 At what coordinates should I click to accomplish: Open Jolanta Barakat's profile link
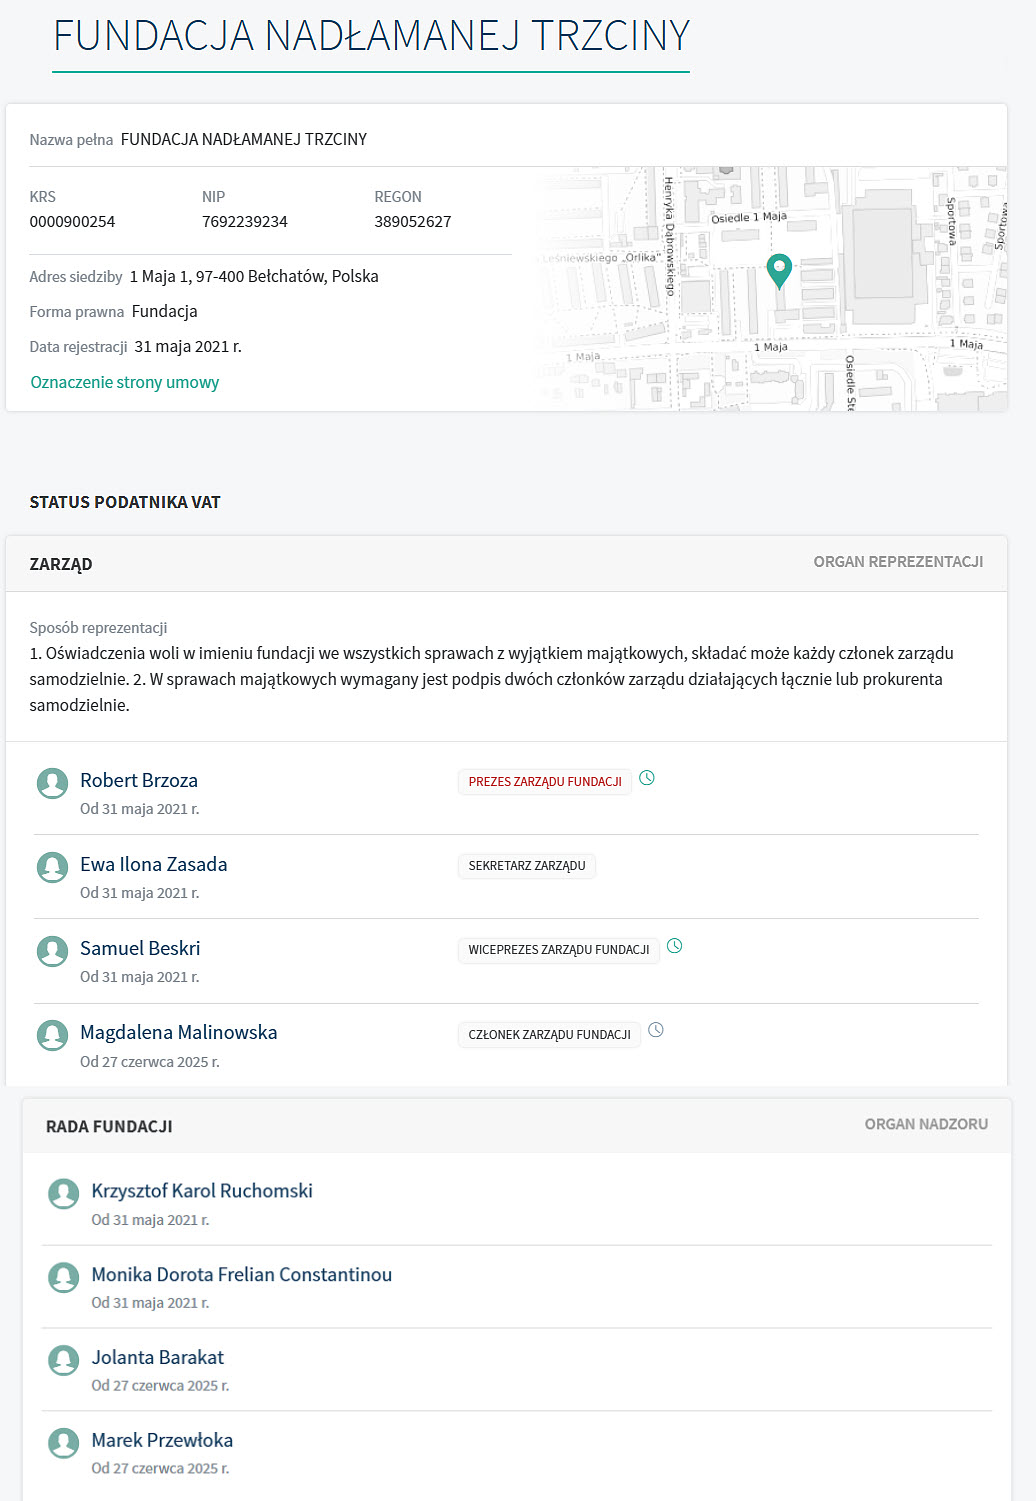[x=158, y=1357]
